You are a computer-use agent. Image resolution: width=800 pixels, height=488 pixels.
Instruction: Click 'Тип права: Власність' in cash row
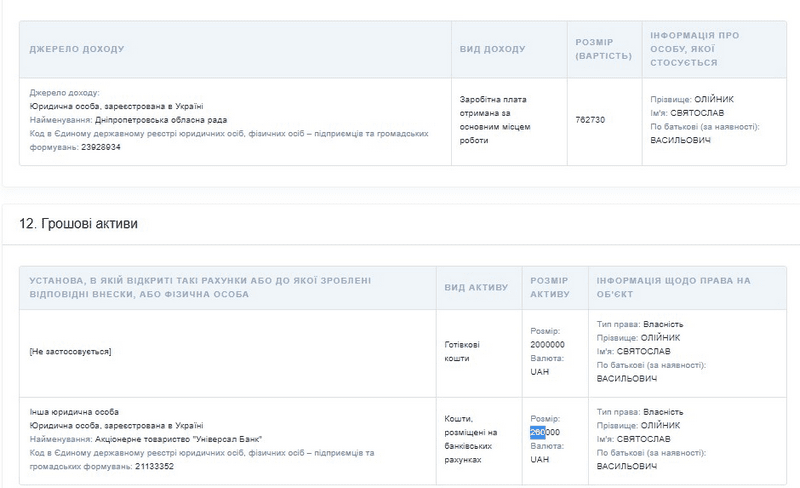click(x=640, y=324)
